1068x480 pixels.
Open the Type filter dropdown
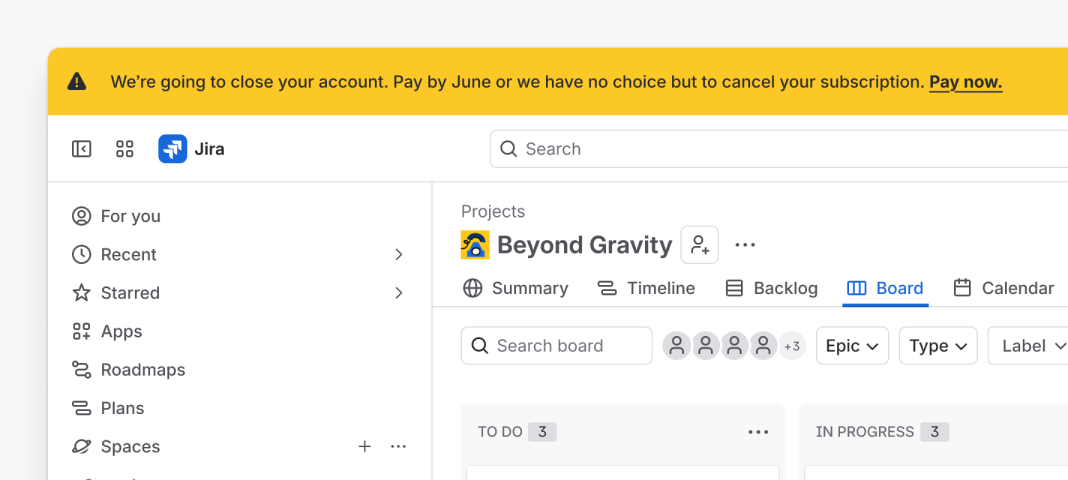[x=938, y=346]
